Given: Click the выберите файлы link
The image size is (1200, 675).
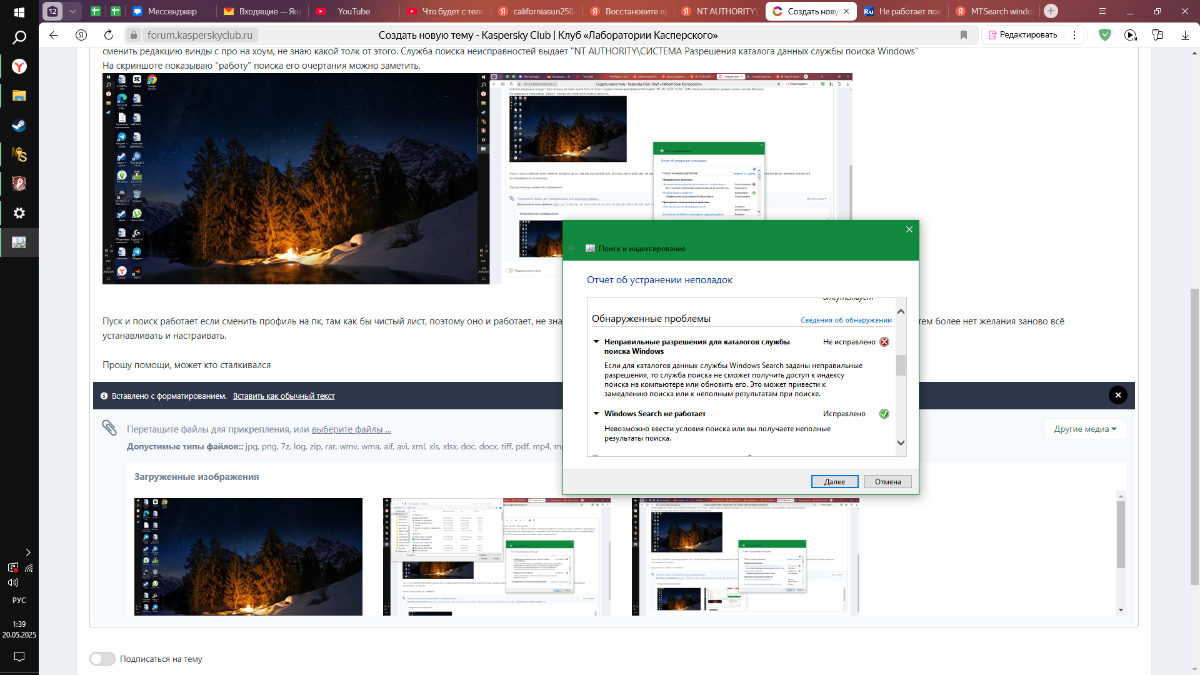Looking at the screenshot, I should 351,430.
